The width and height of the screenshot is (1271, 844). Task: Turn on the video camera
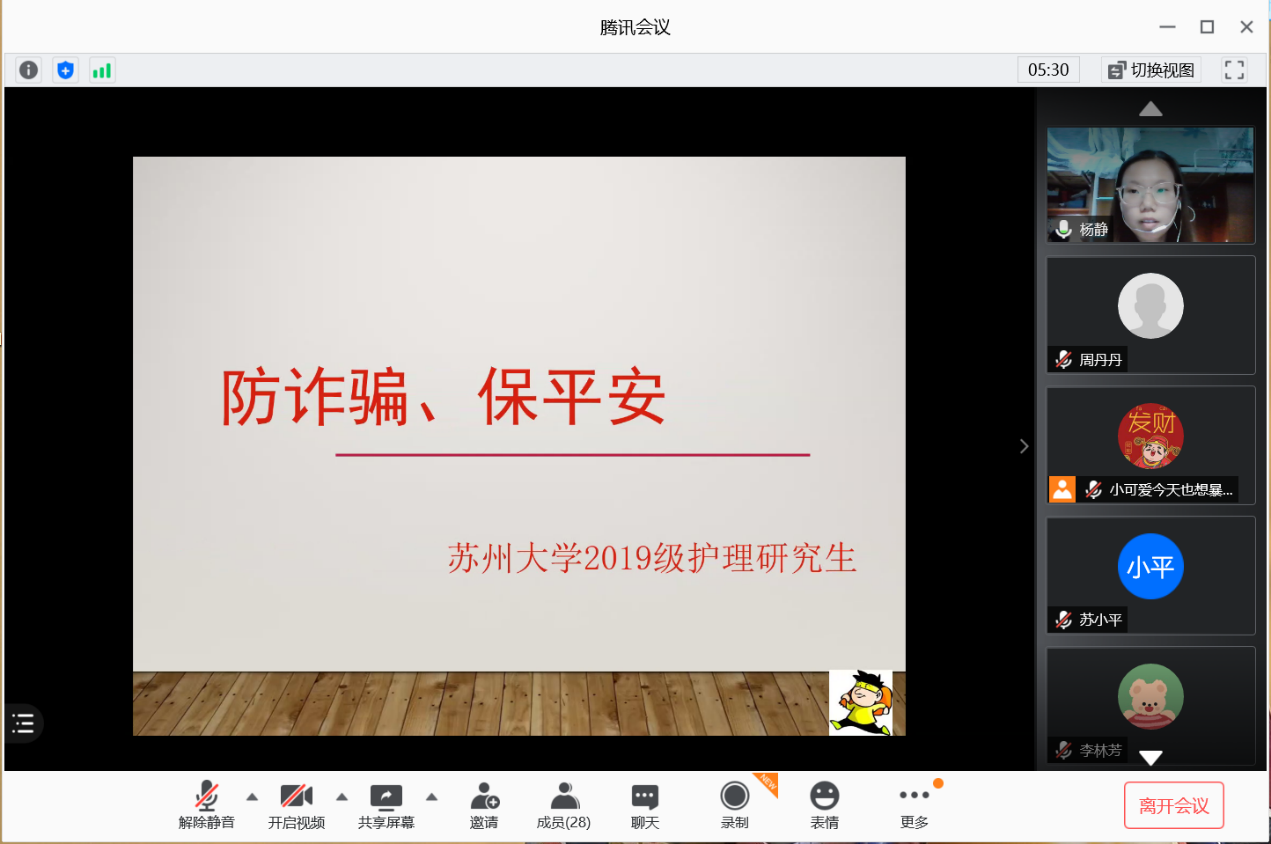(x=296, y=805)
